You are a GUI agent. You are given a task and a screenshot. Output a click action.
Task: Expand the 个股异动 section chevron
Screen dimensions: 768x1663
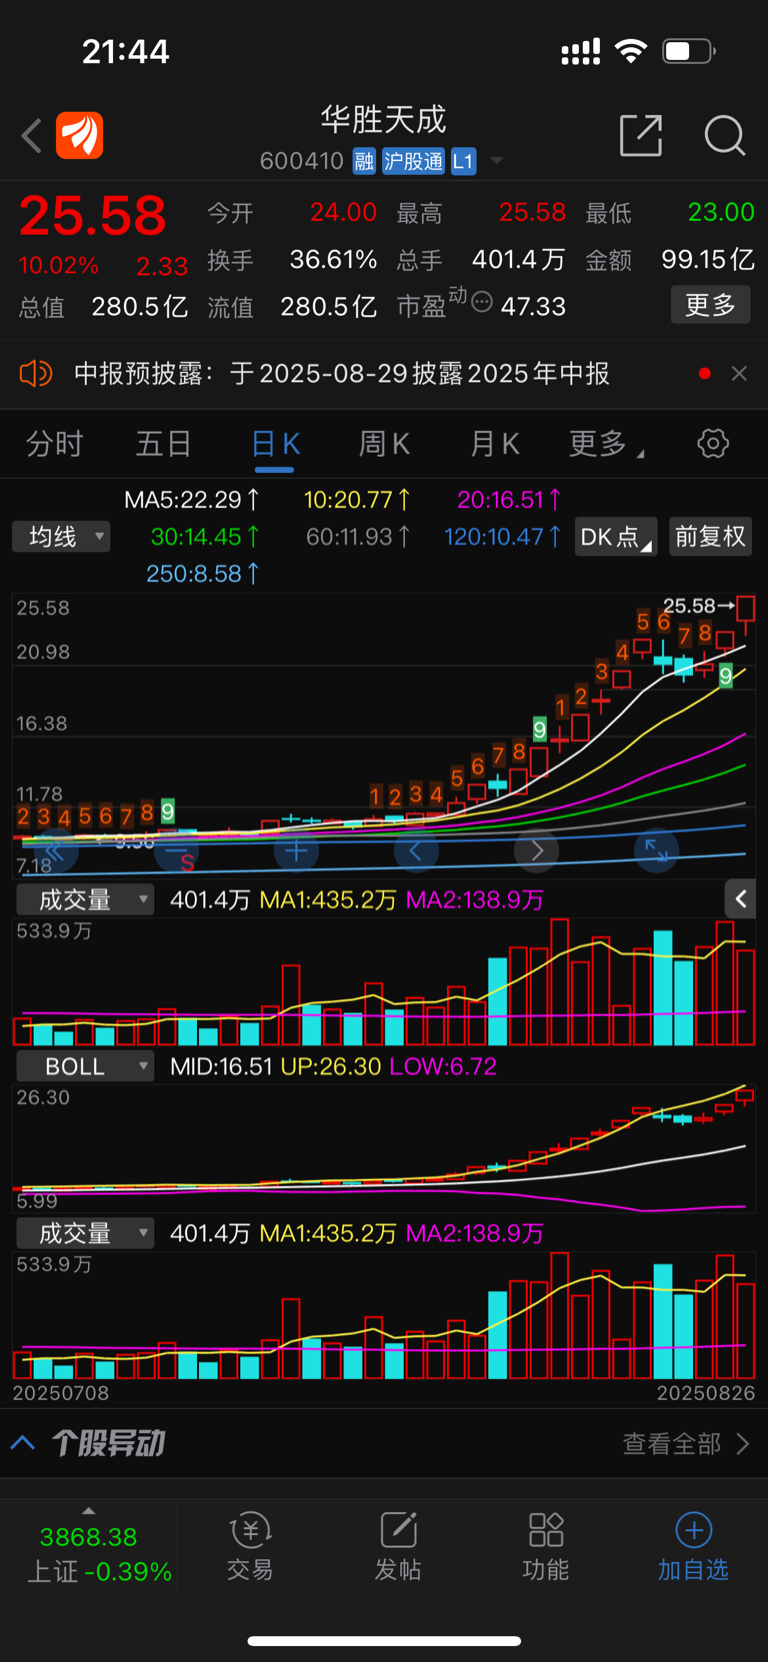click(x=23, y=1443)
